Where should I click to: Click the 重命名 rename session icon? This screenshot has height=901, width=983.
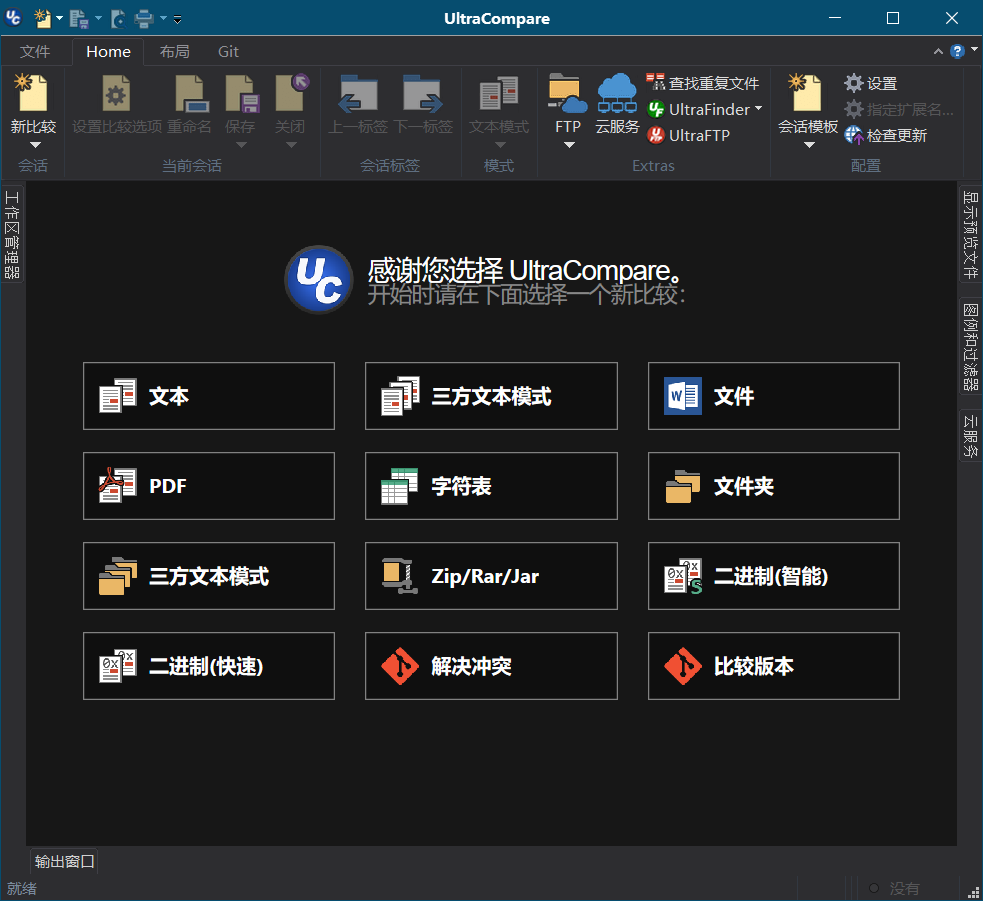pyautogui.click(x=190, y=93)
